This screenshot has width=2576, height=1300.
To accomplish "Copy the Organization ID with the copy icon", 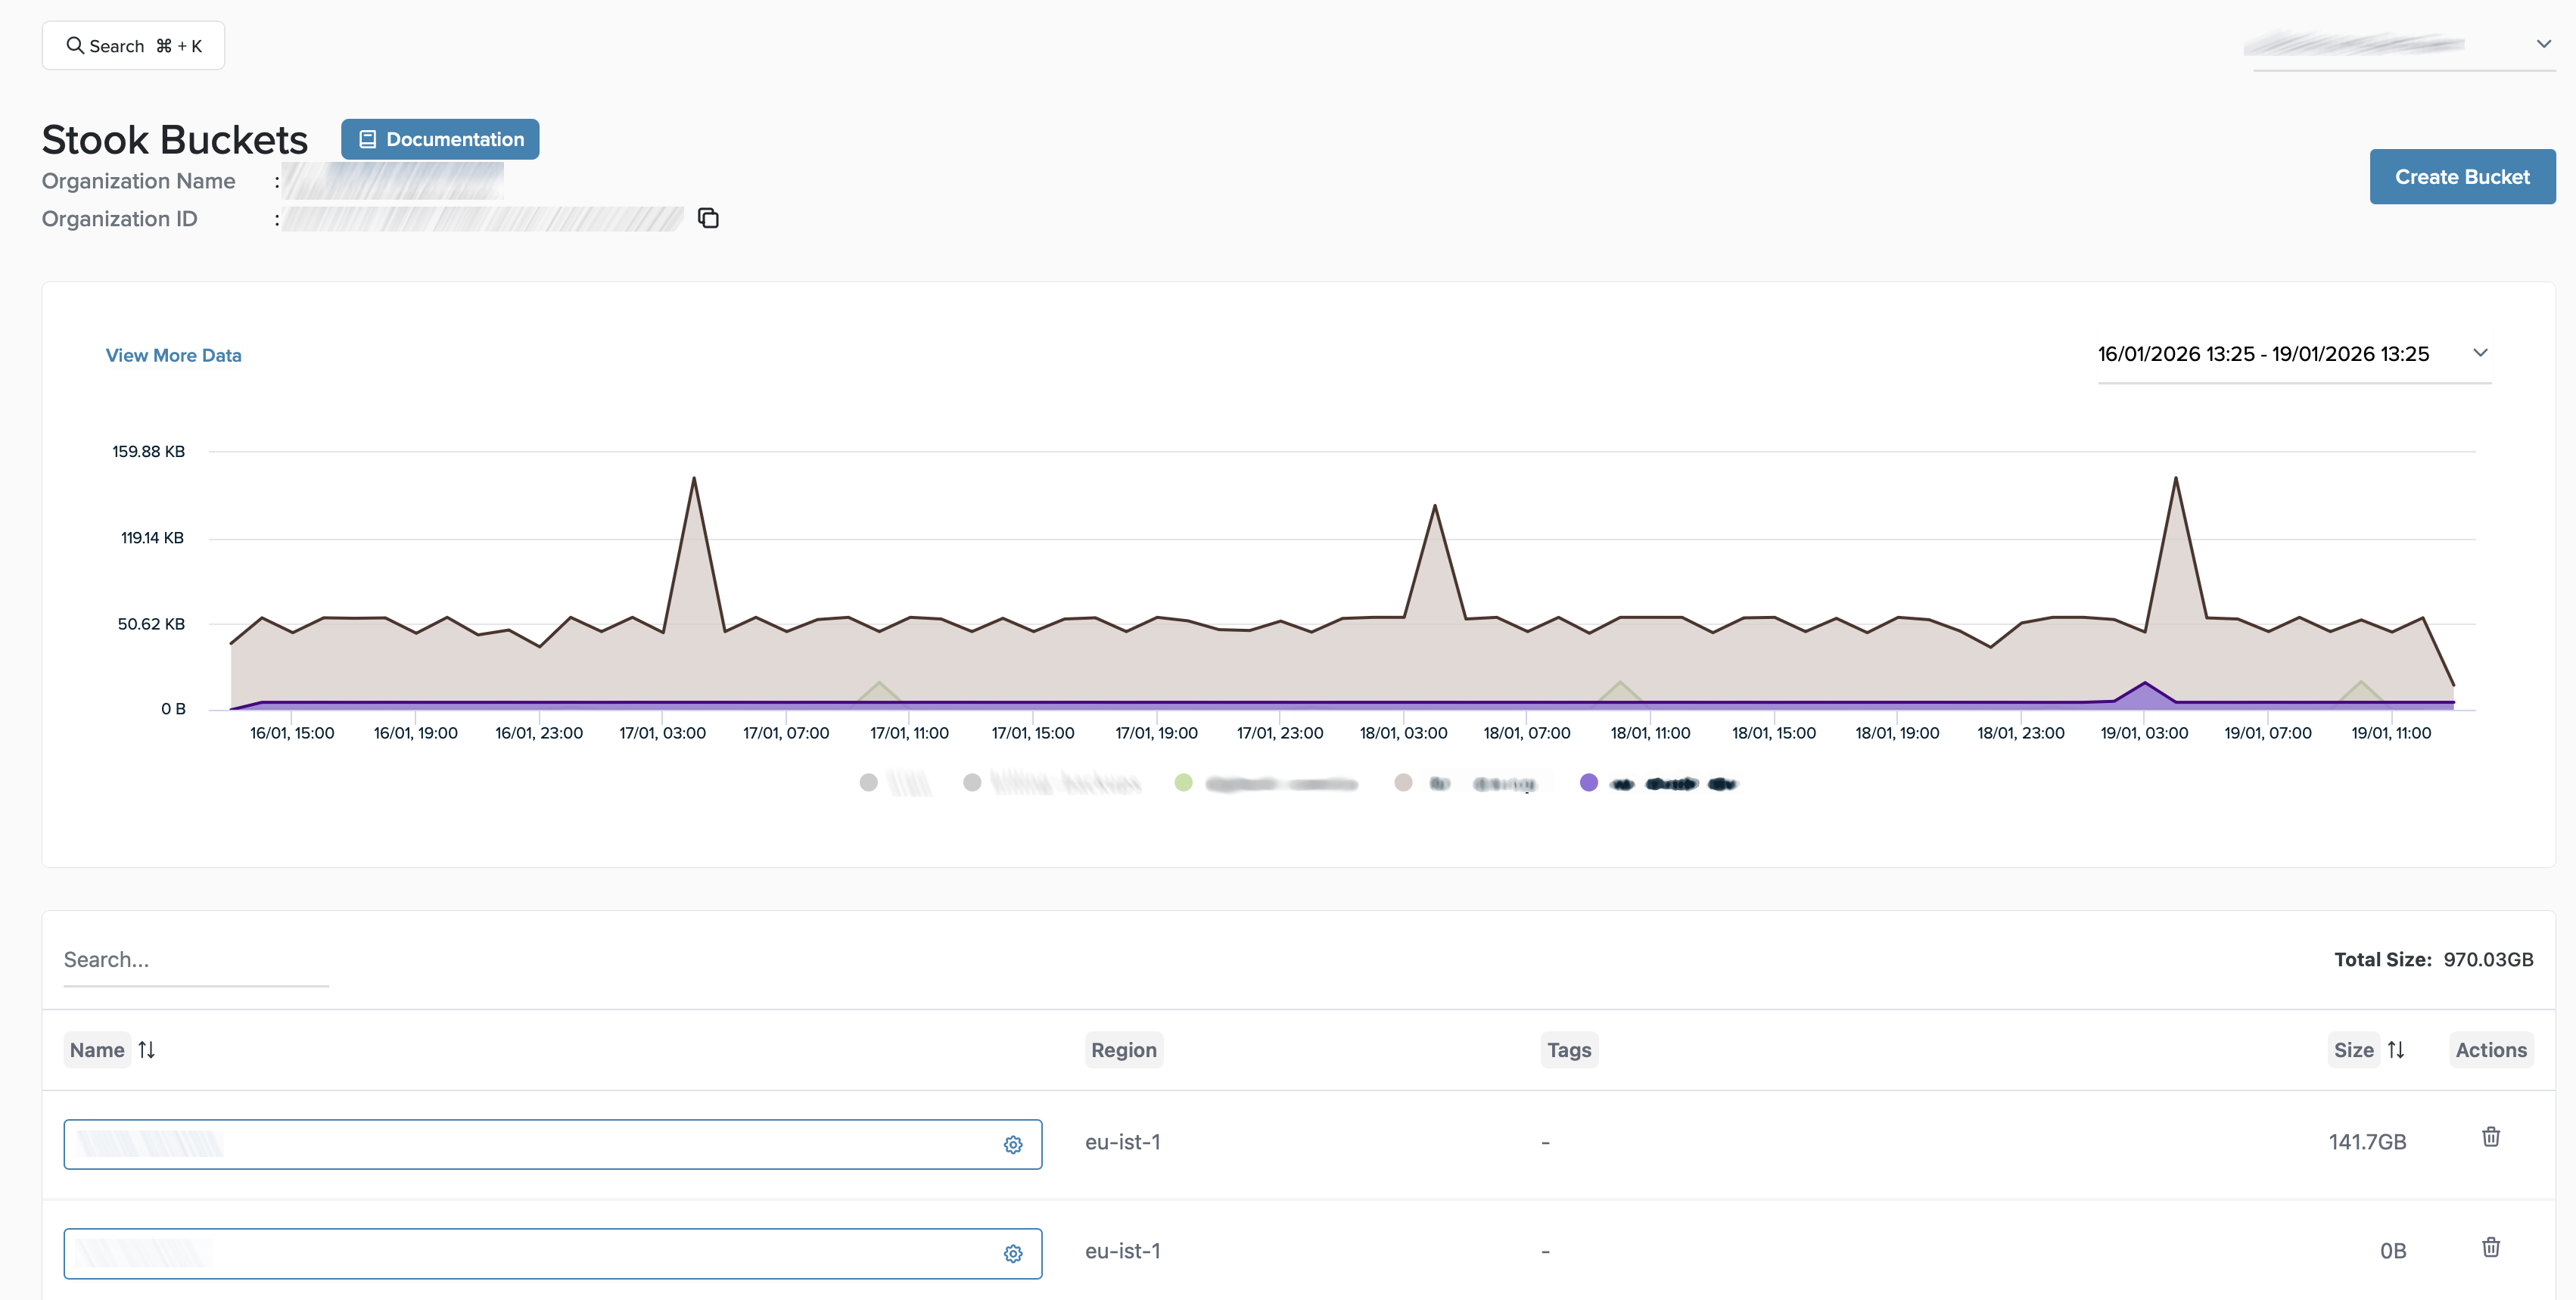I will [x=708, y=218].
